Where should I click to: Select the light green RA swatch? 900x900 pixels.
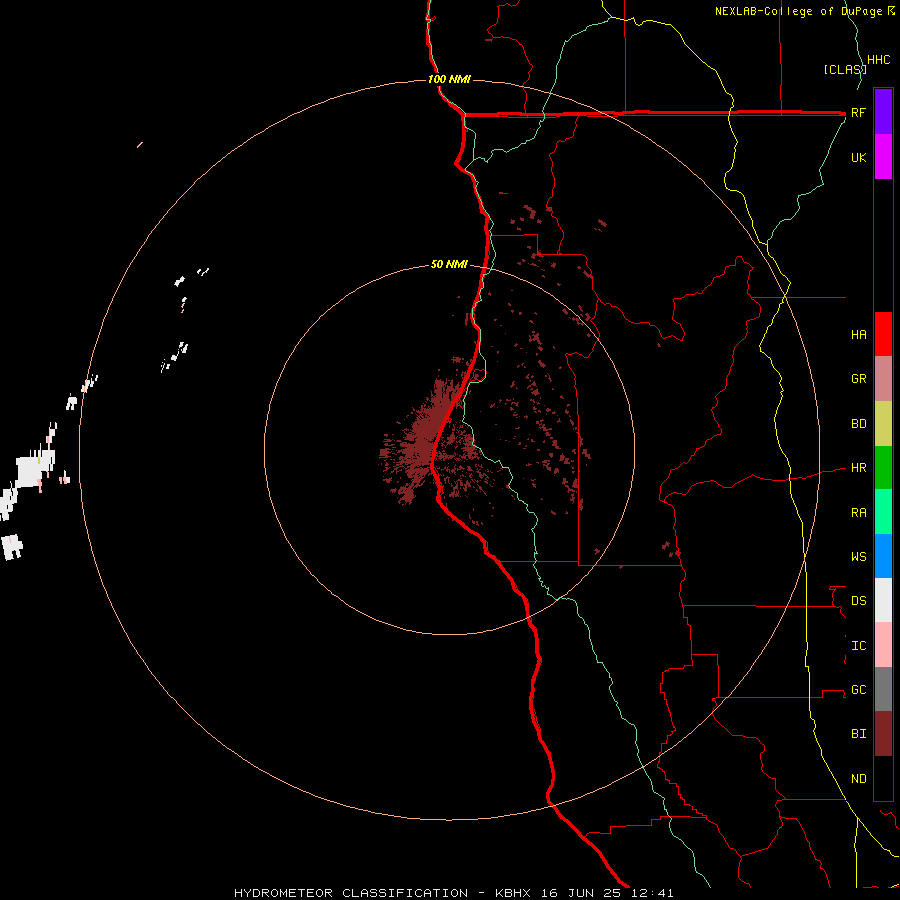tap(883, 512)
